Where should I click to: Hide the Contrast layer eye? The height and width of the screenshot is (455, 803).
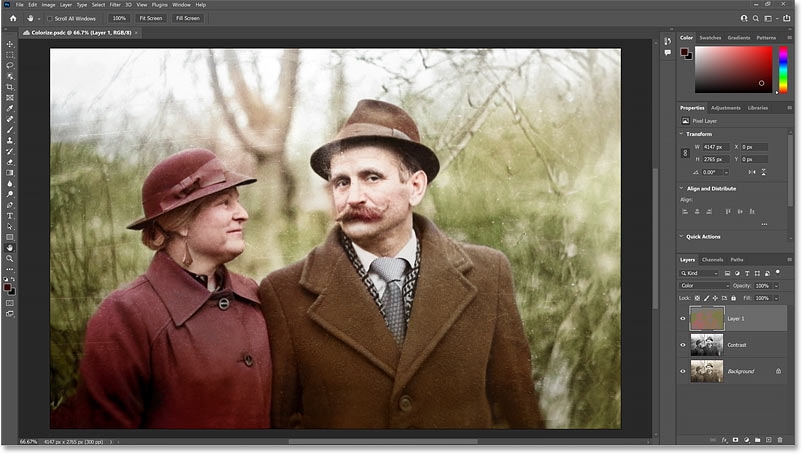tap(683, 345)
